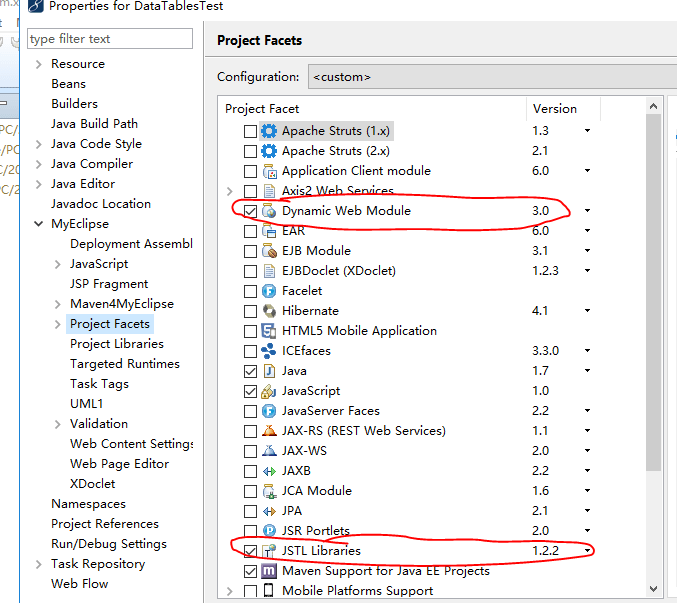Select Project References in the tree
The height and width of the screenshot is (603, 677).
tap(105, 524)
